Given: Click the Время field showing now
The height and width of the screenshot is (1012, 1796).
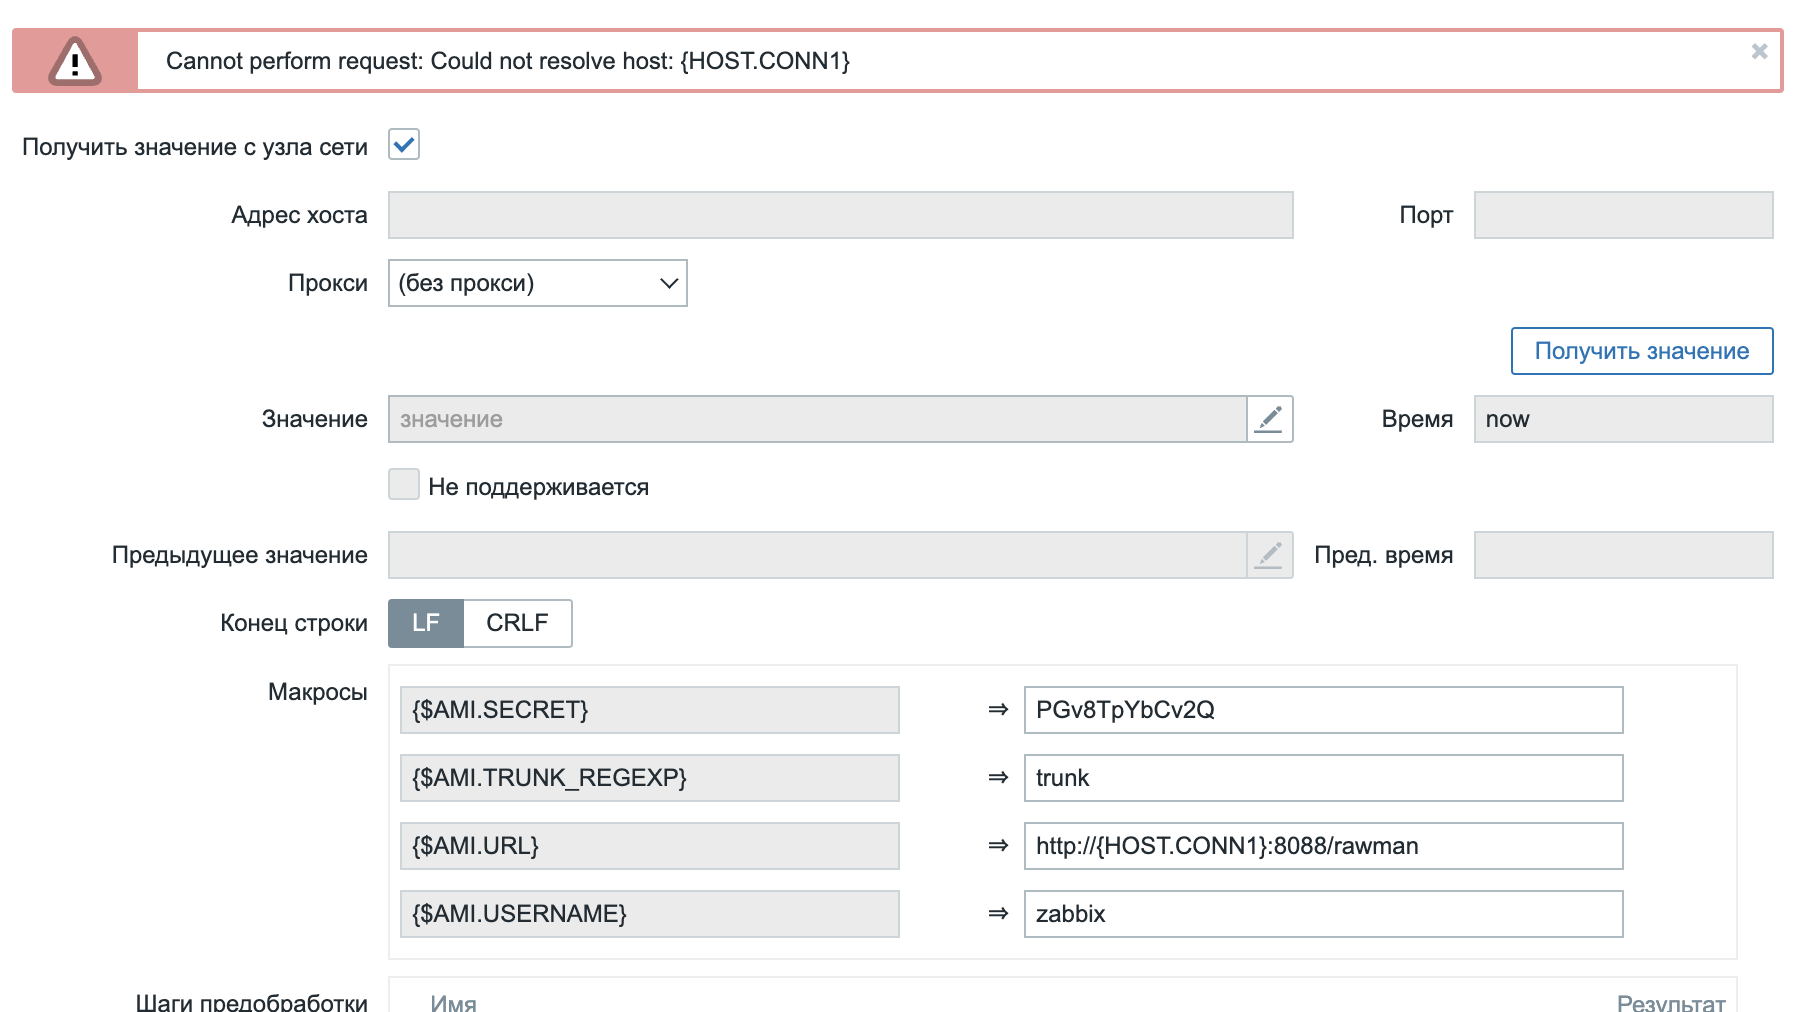Looking at the screenshot, I should point(1622,419).
